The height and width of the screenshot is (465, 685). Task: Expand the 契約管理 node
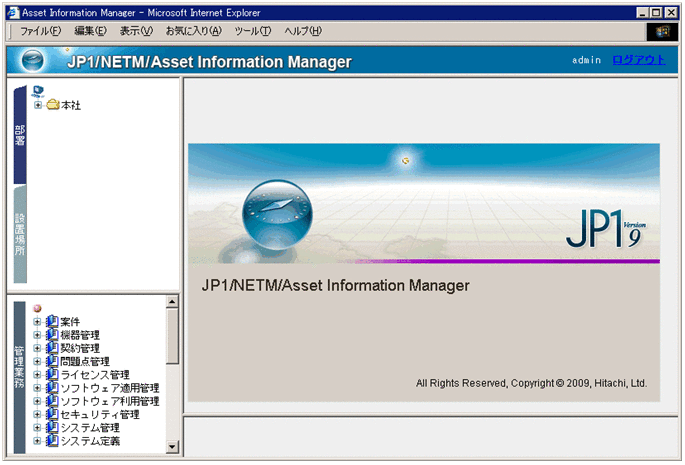37,348
